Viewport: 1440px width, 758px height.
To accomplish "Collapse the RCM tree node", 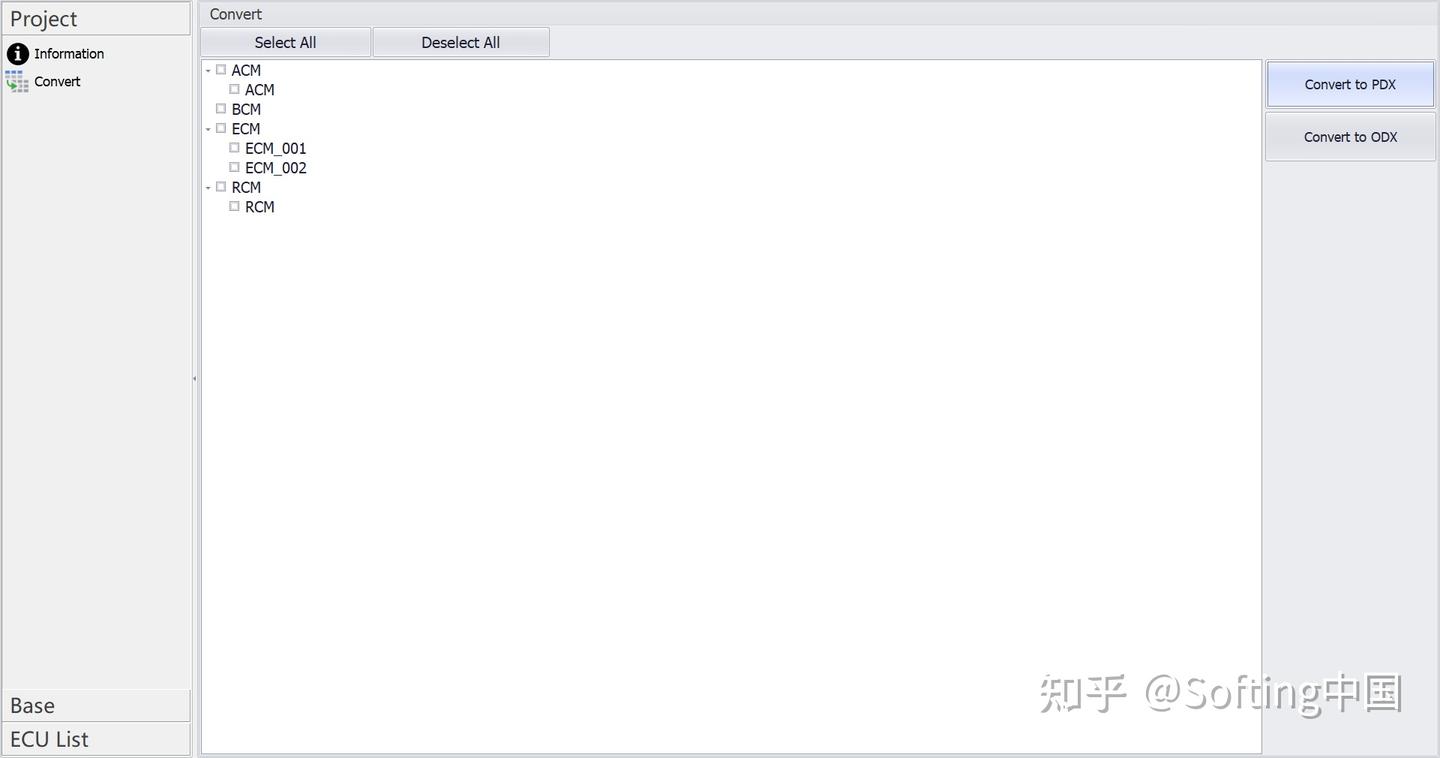I will coord(208,187).
